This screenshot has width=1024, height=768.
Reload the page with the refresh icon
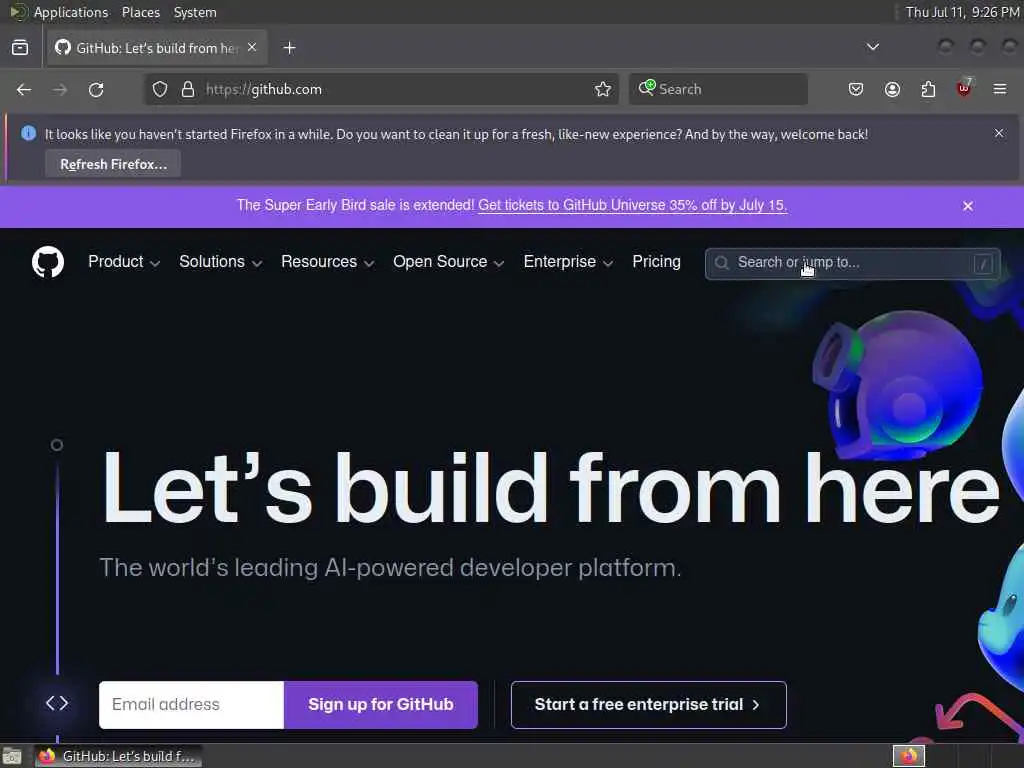coord(96,89)
